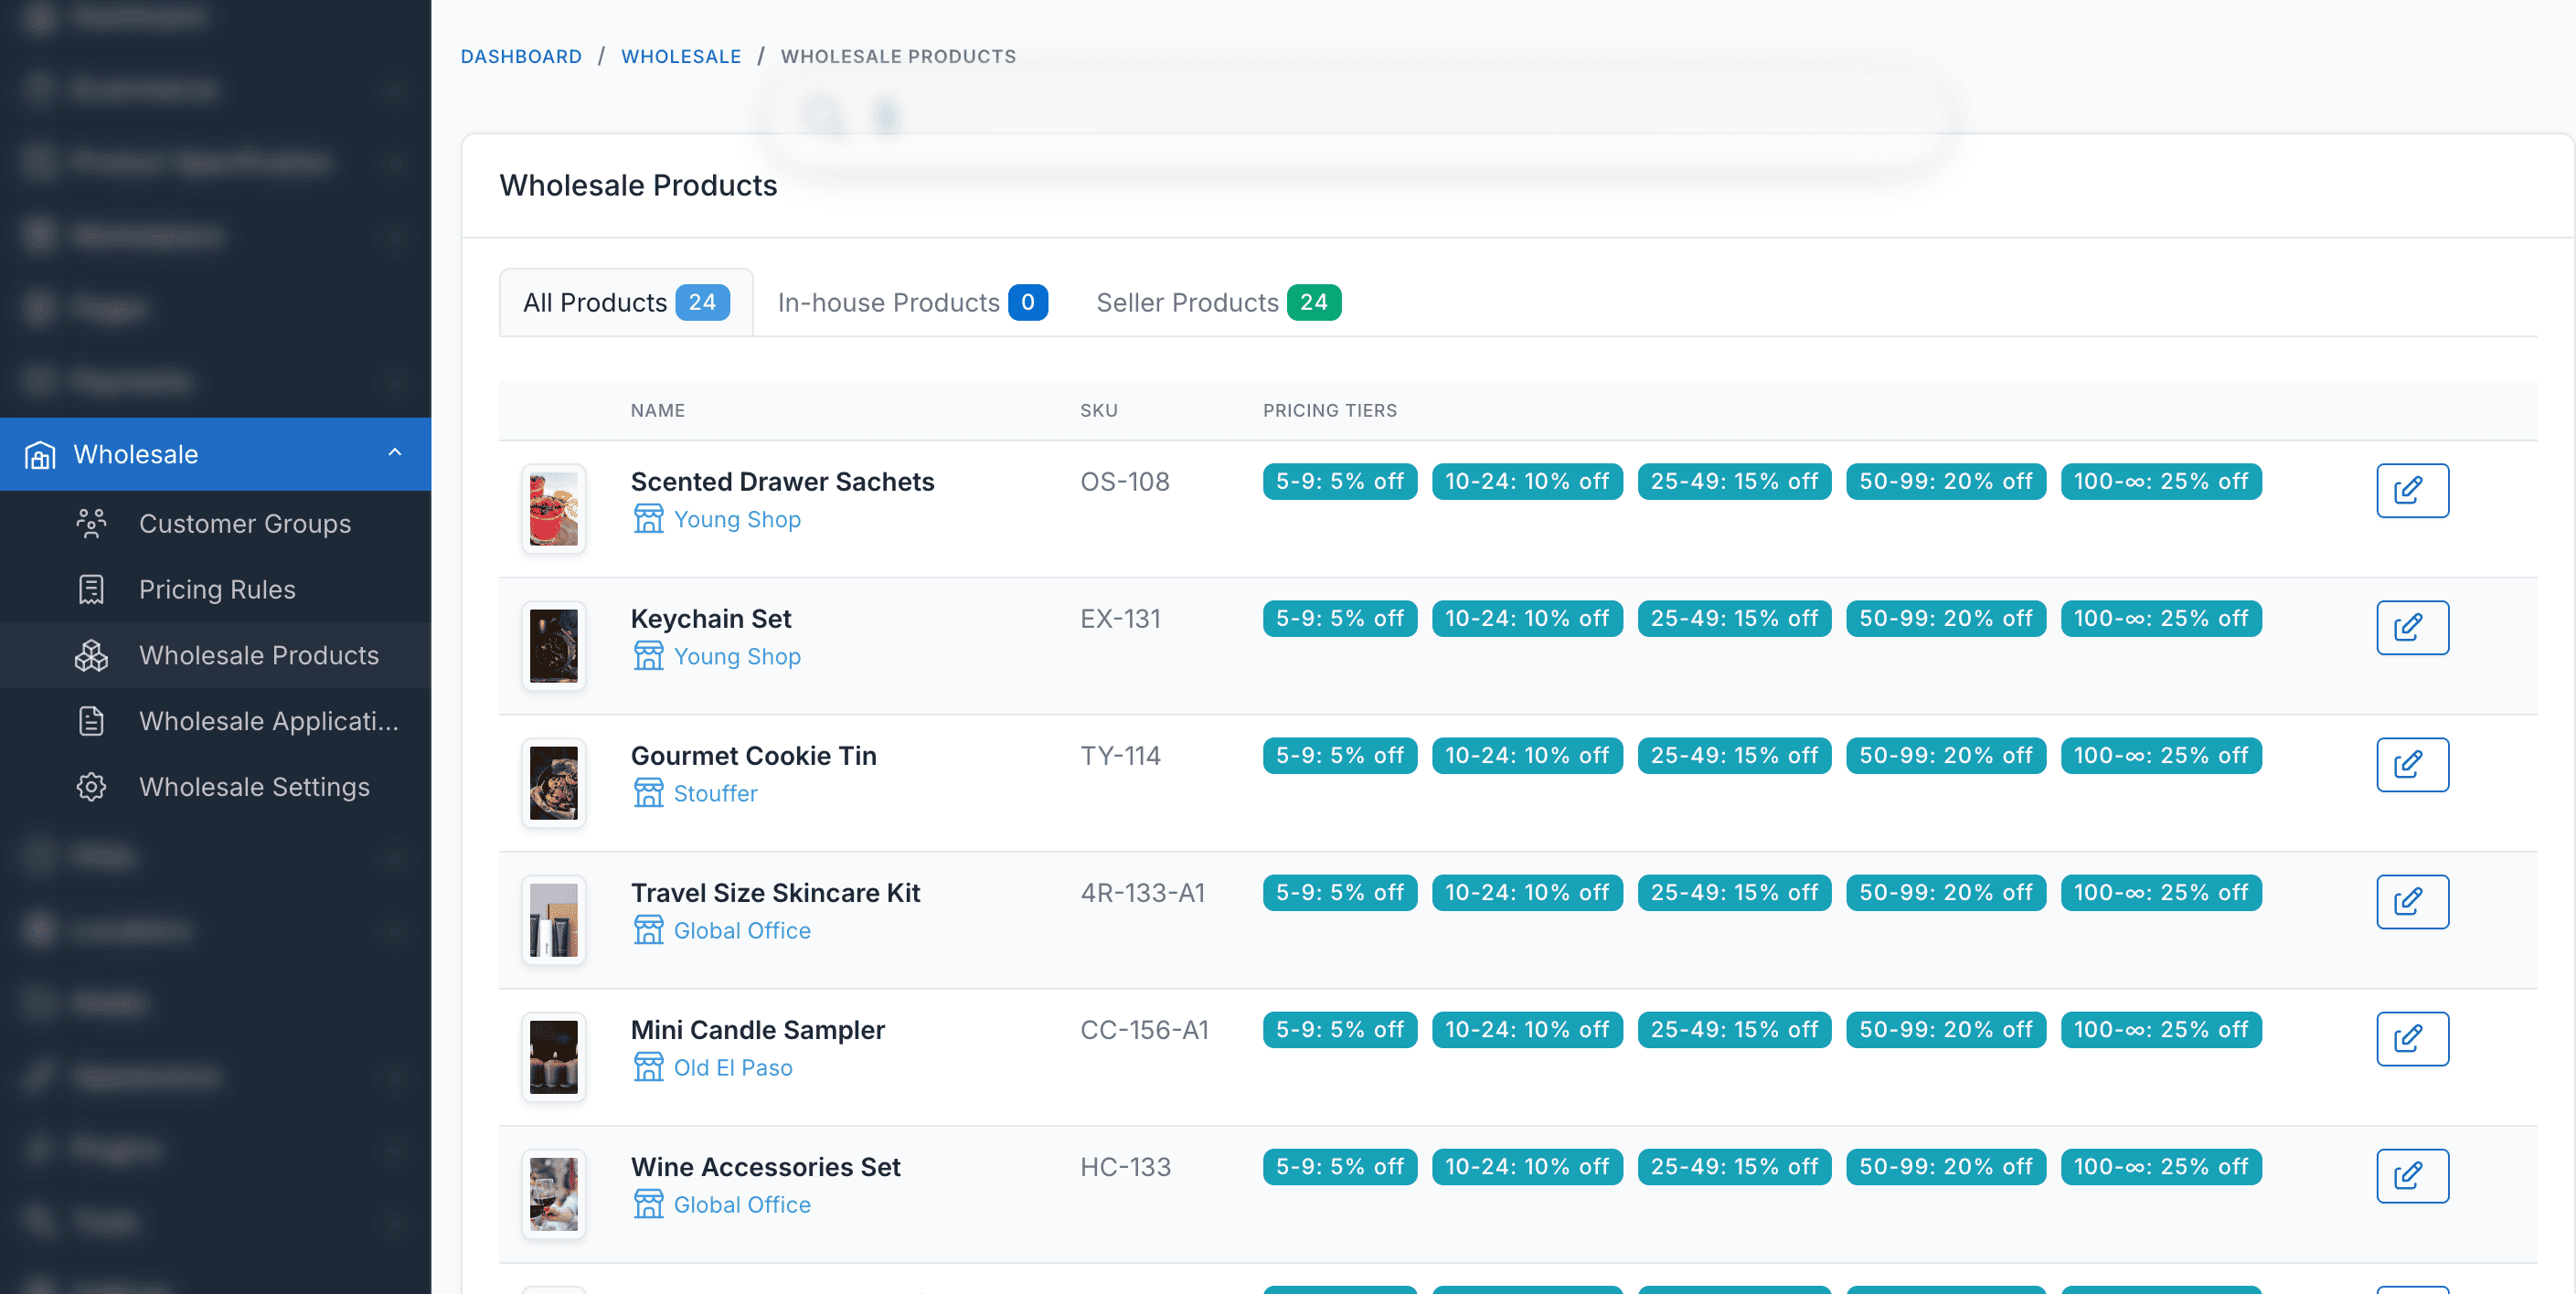The height and width of the screenshot is (1294, 2576).
Task: Click inside the search input field
Action: [1200, 116]
